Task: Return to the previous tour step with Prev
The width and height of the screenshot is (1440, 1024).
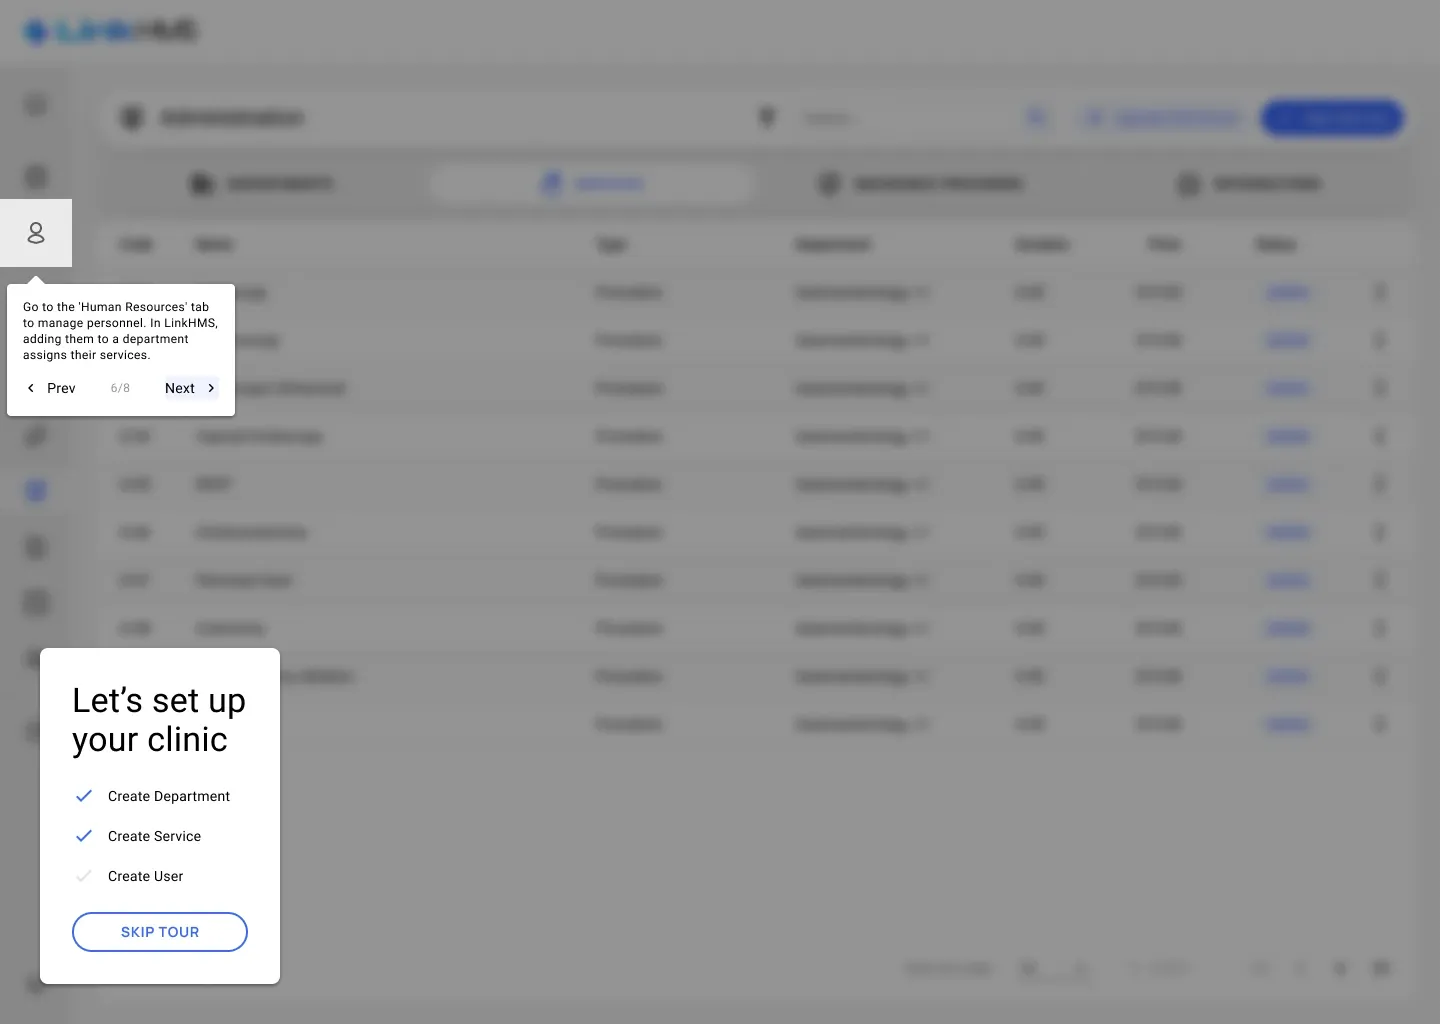Action: pos(51,388)
